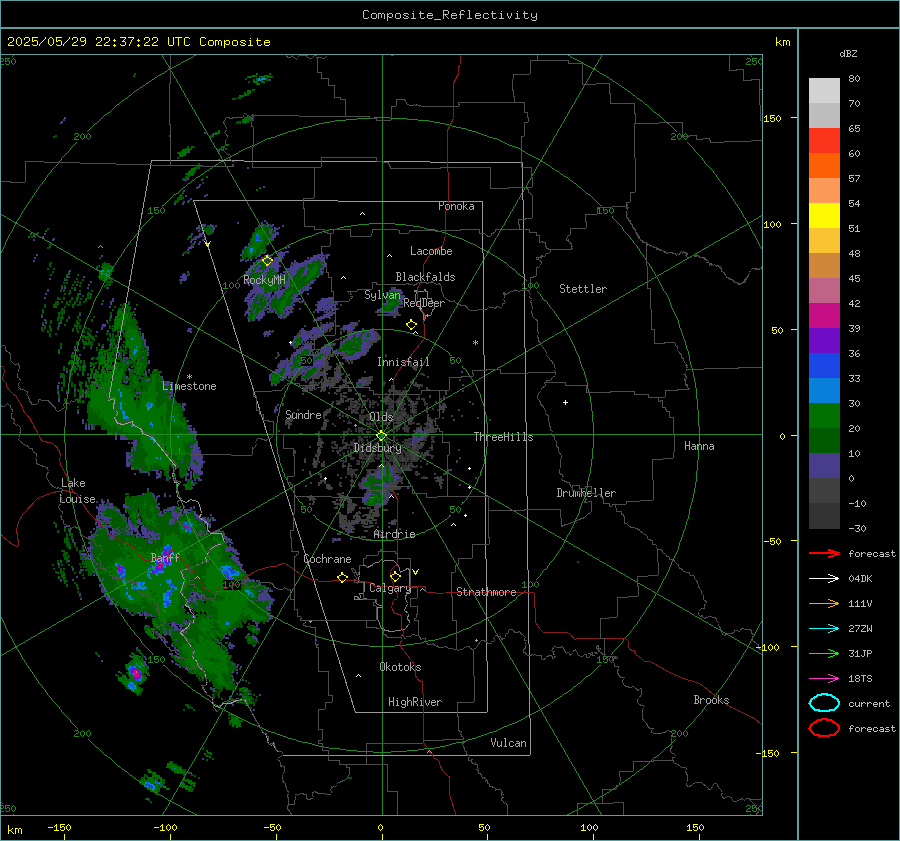Select the Strathmore town label
This screenshot has height=841, width=900.
pyautogui.click(x=486, y=592)
